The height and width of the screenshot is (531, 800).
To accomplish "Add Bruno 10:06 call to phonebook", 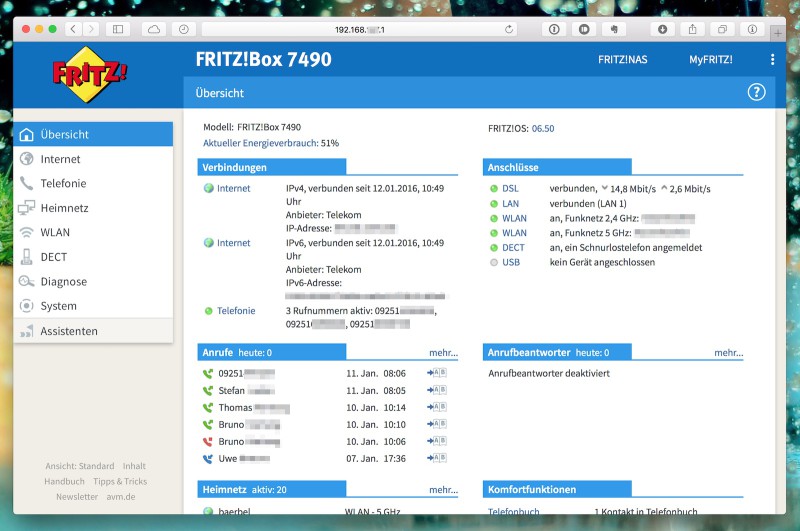I will pos(437,441).
